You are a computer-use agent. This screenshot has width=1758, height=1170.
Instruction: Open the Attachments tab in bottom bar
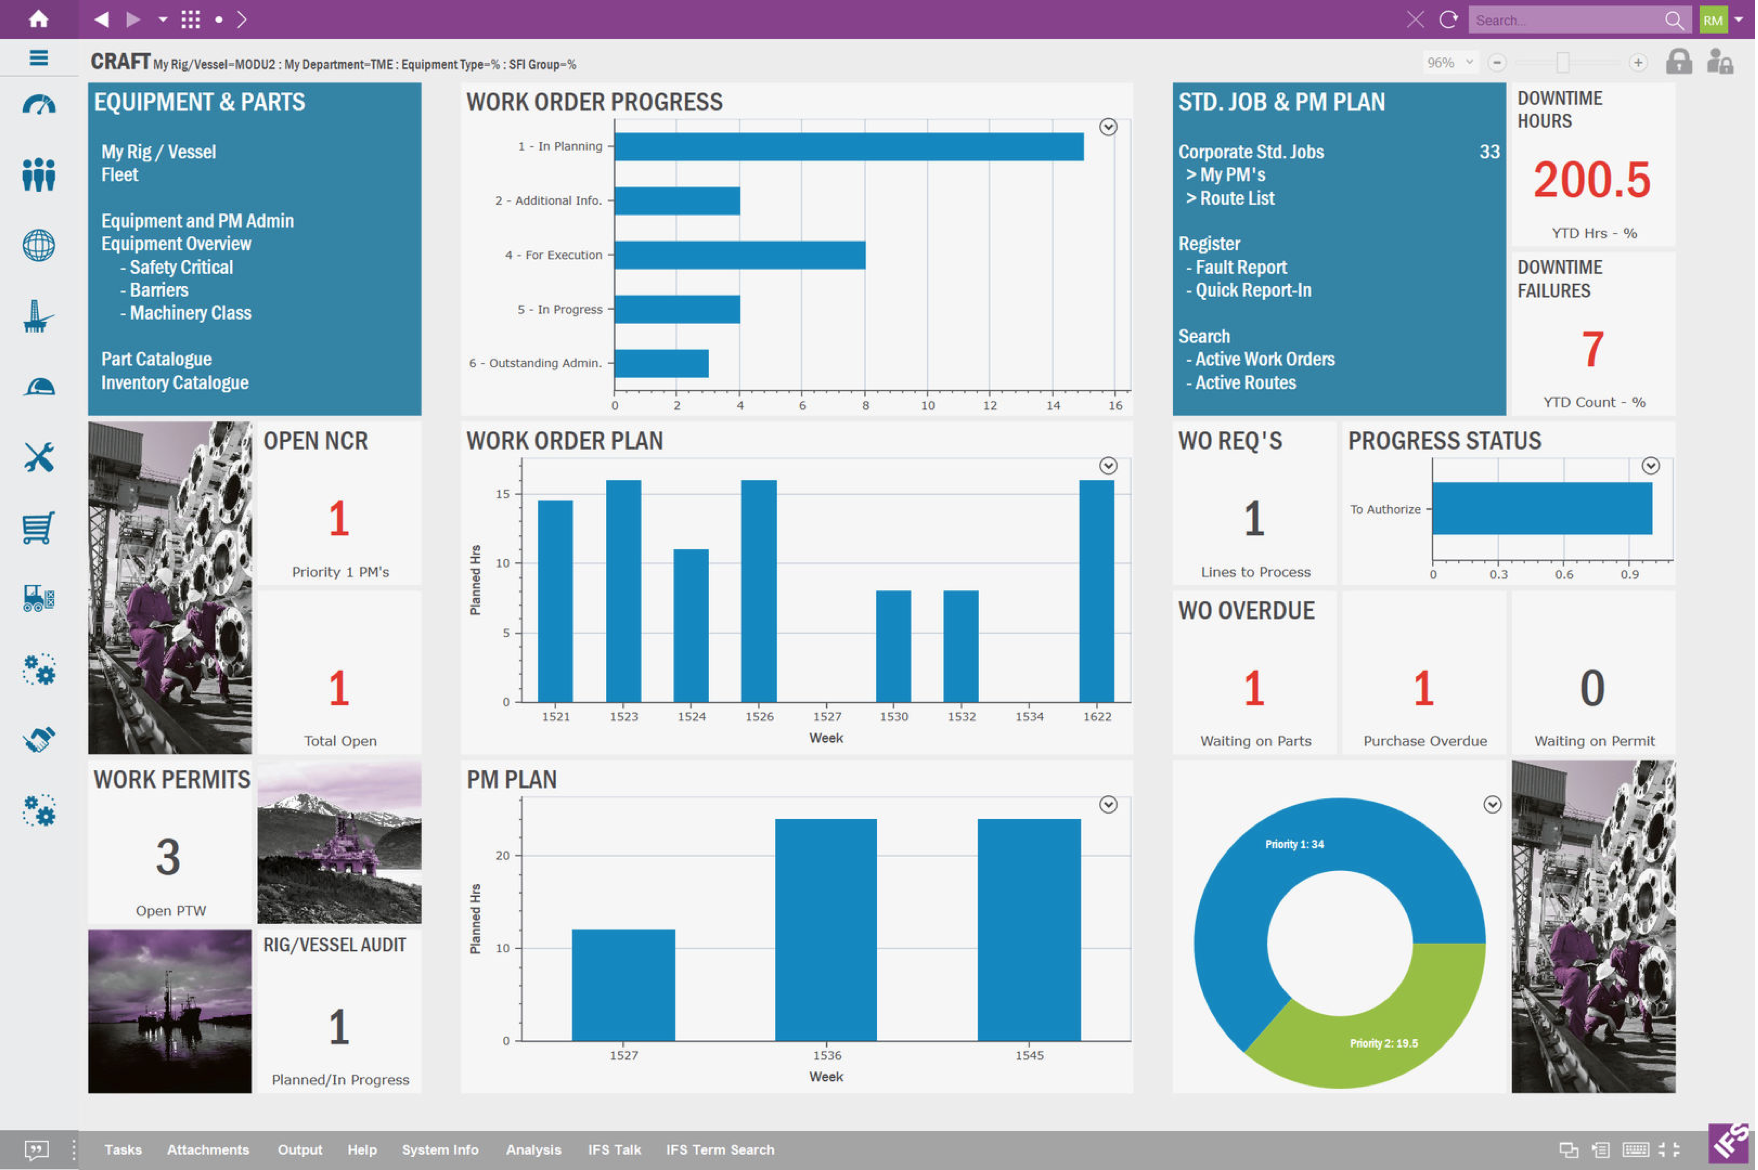(x=208, y=1150)
